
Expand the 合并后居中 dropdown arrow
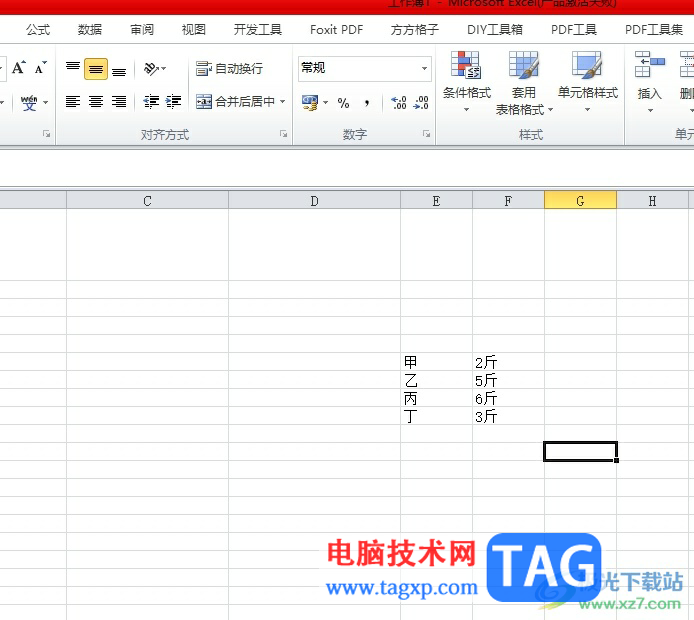coord(282,102)
